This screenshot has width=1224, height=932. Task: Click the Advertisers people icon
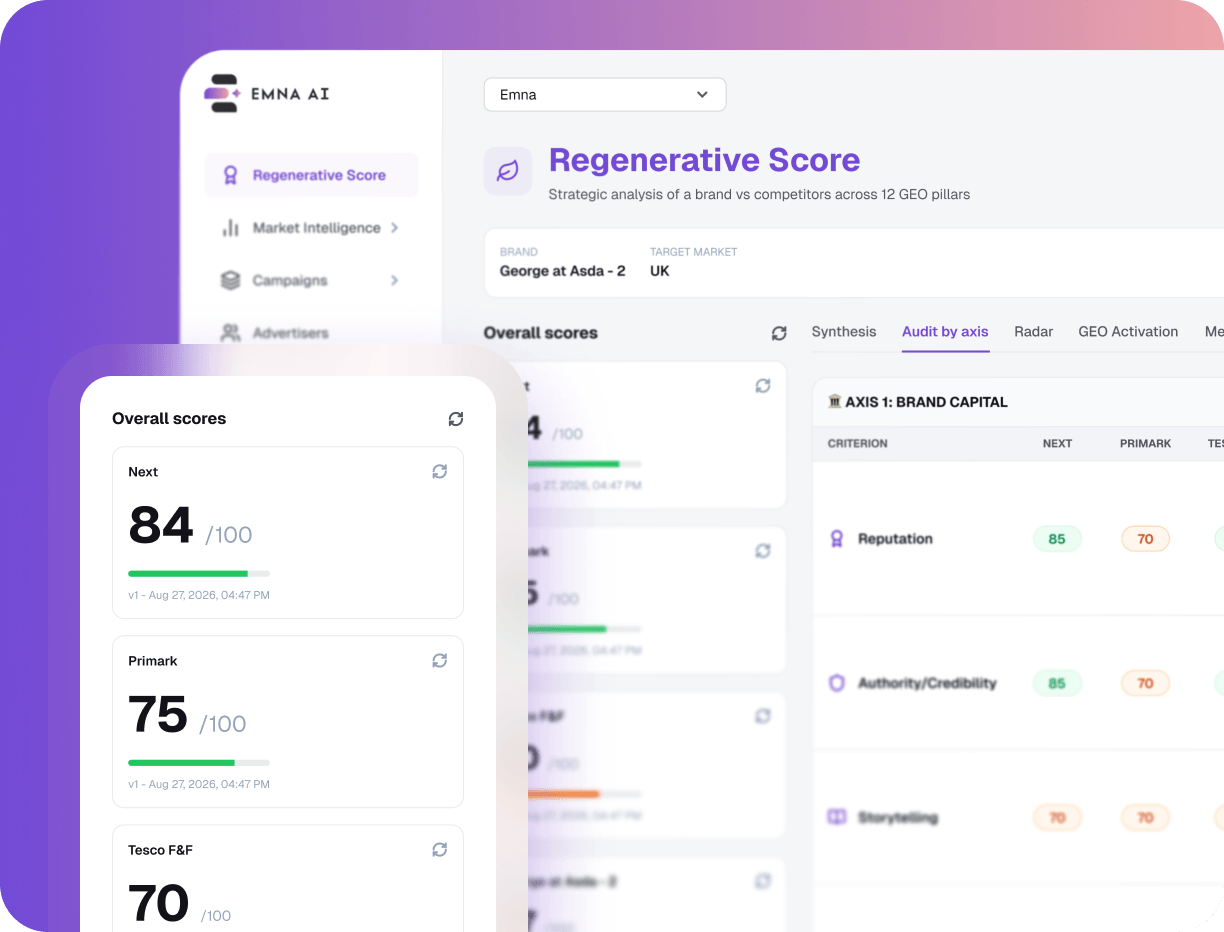tap(231, 333)
